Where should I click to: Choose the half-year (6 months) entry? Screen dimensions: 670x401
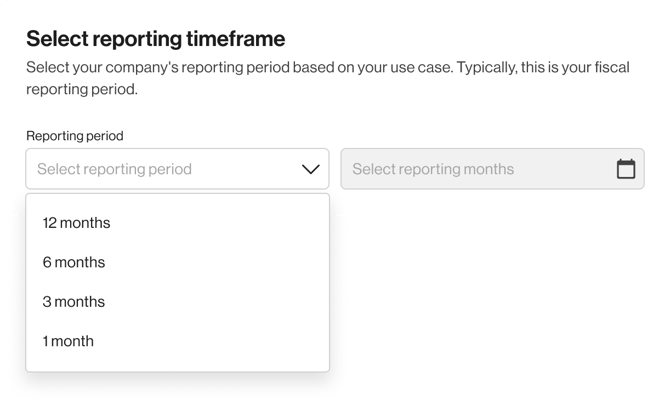(74, 262)
